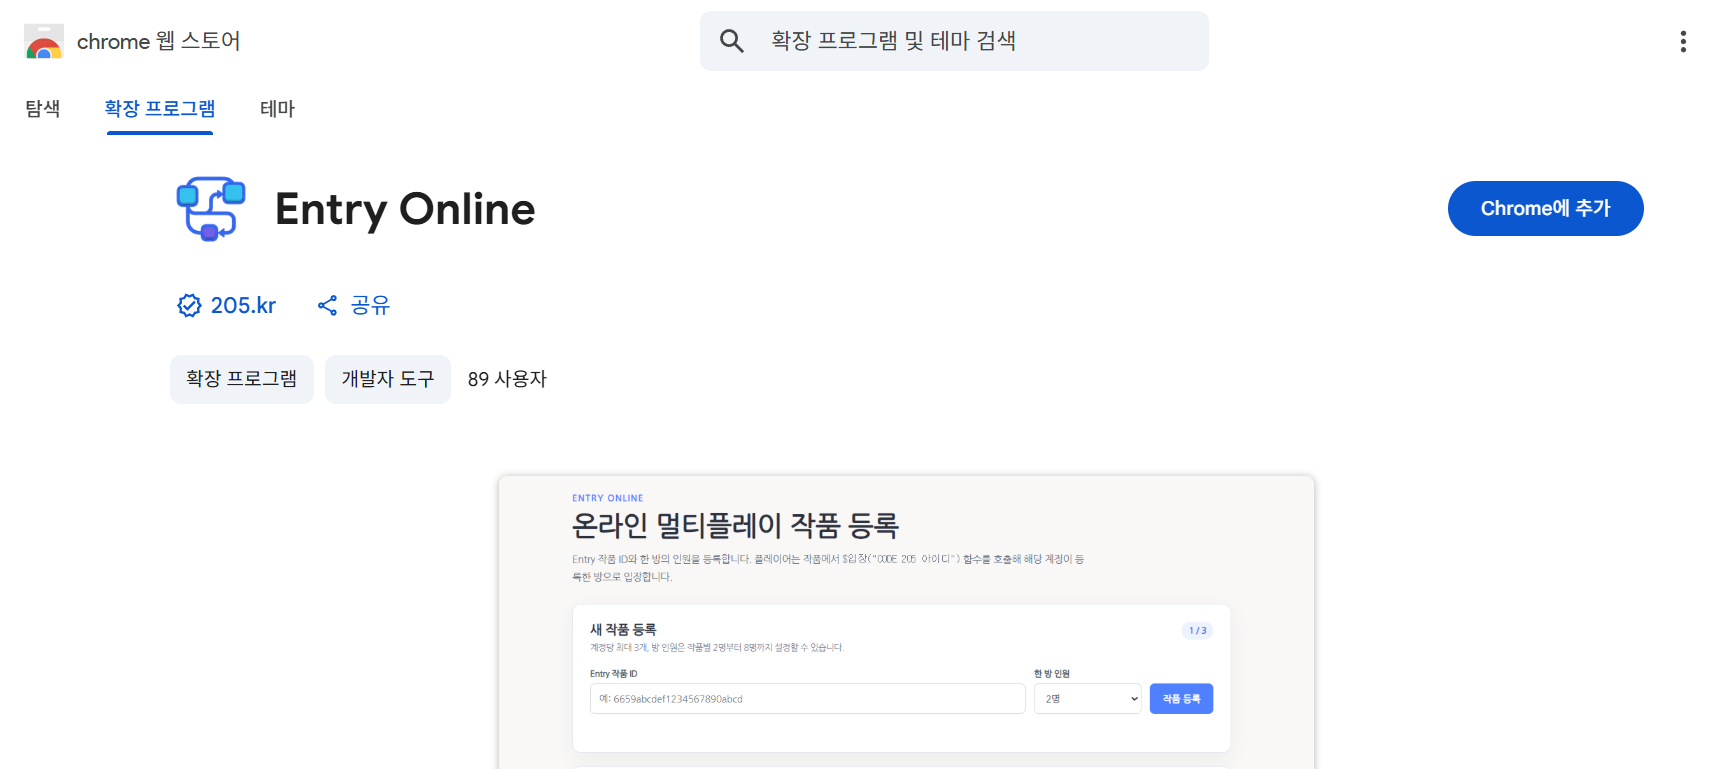The image size is (1715, 769).
Task: Click the 개발자 도구 category chip
Action: coord(388,379)
